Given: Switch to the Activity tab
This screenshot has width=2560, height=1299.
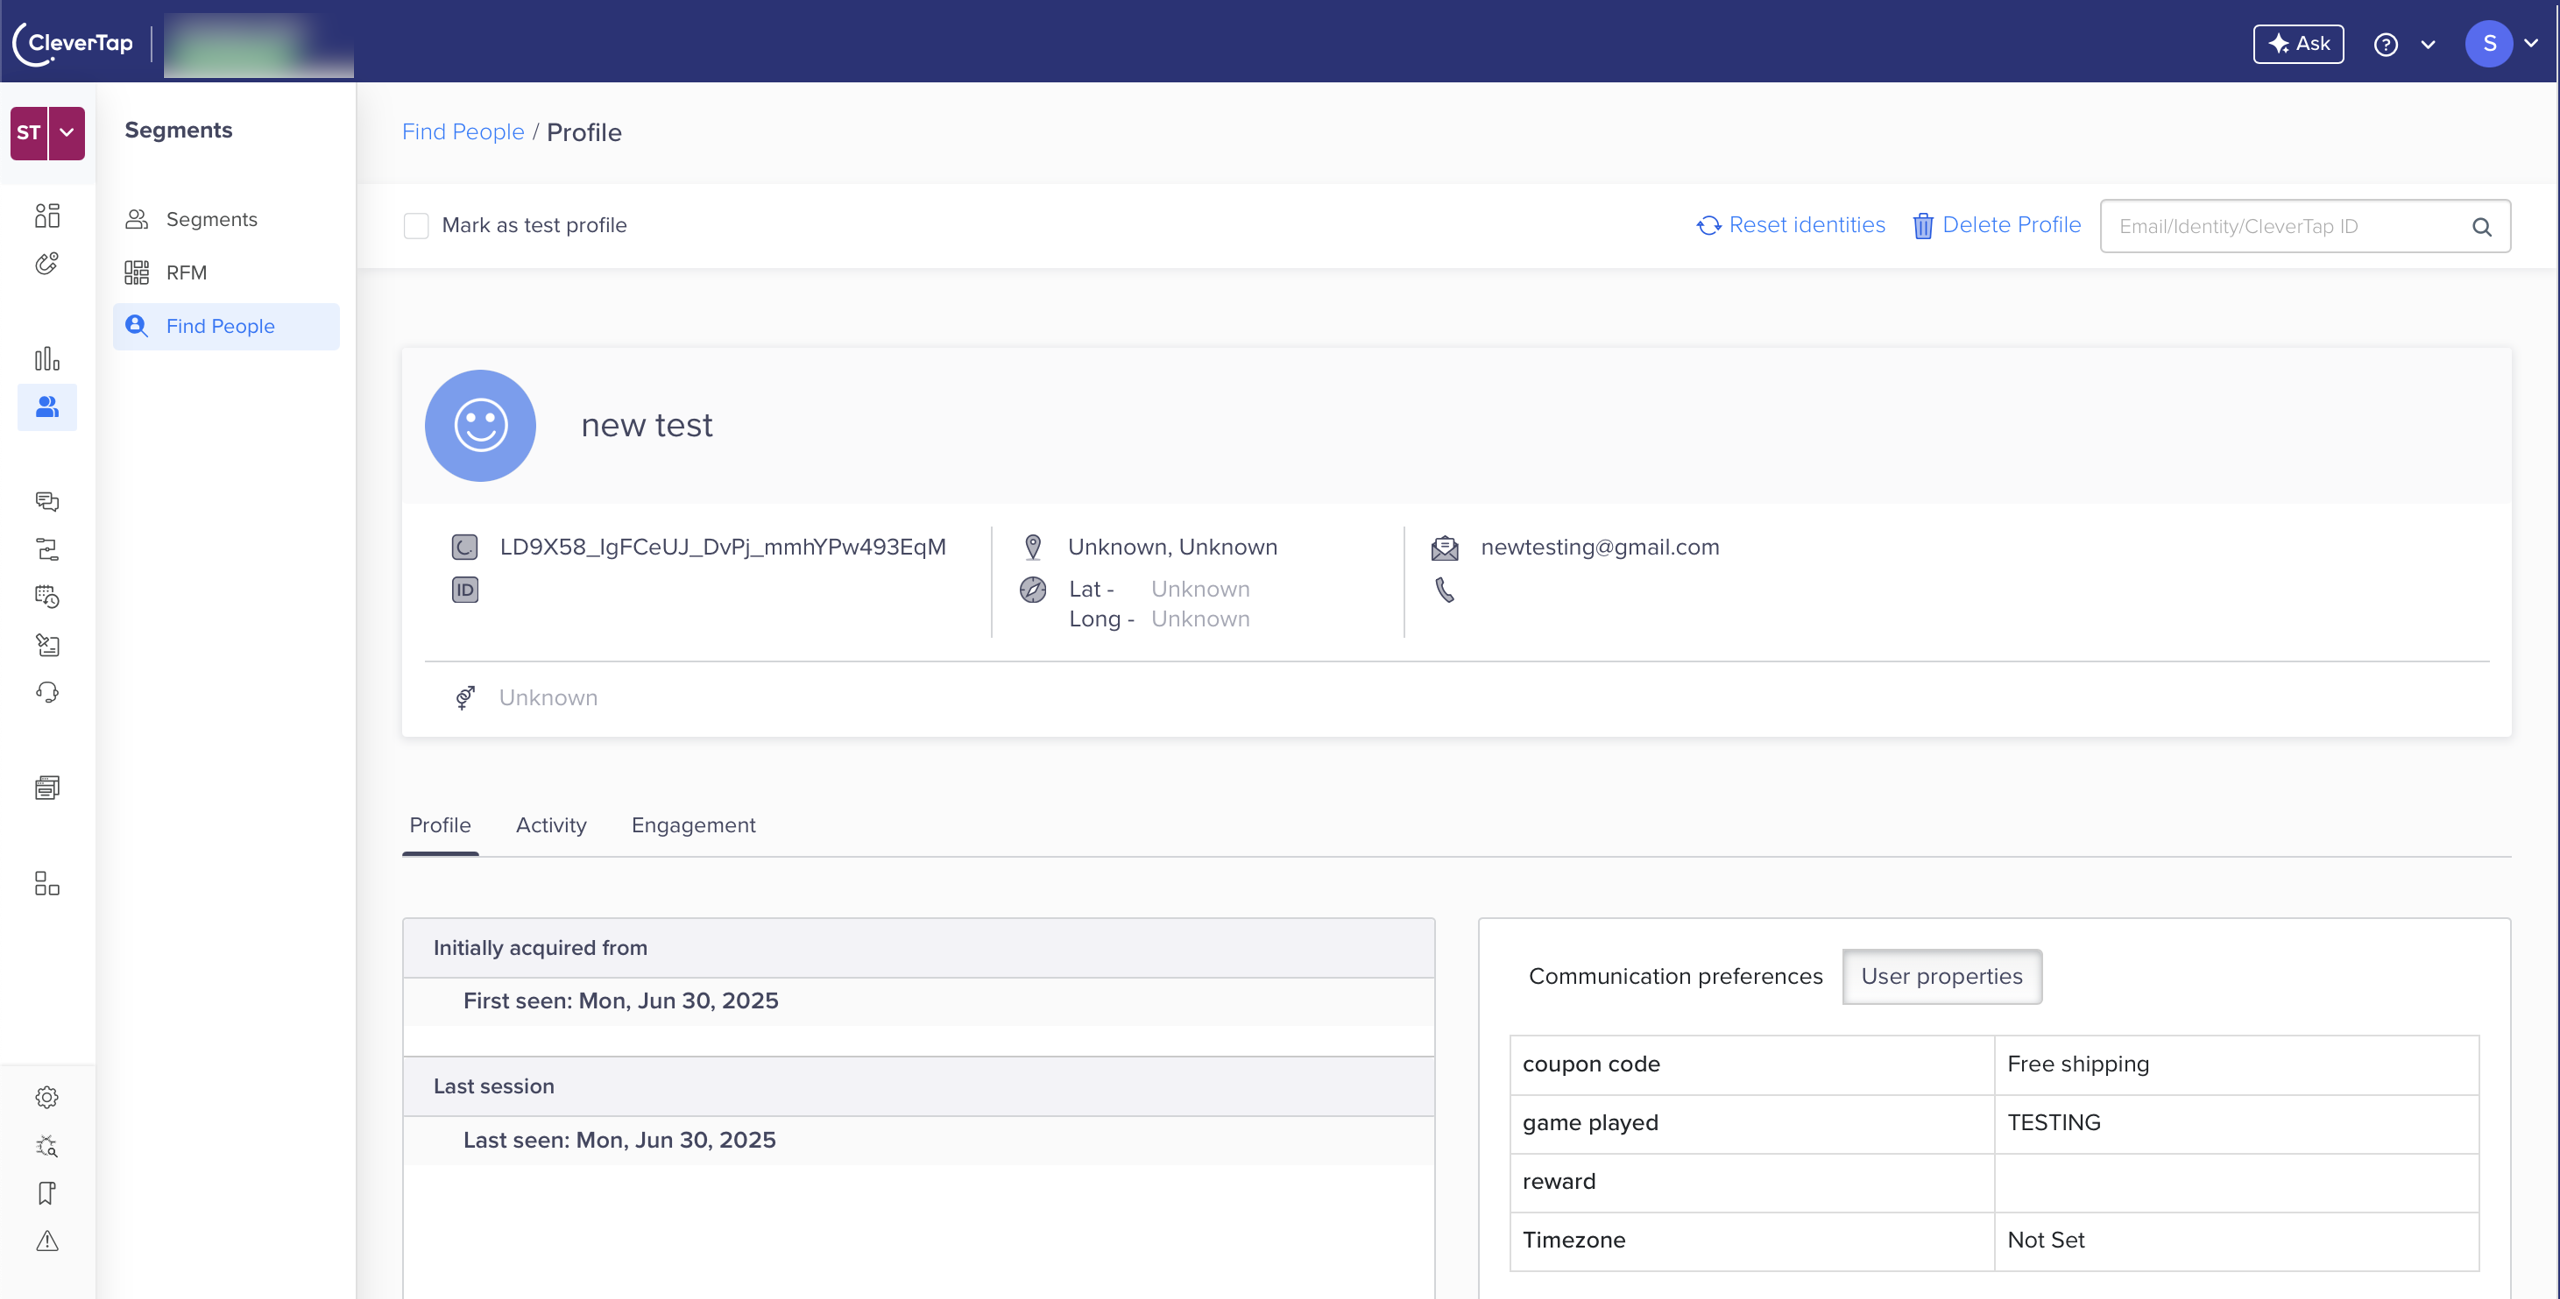Looking at the screenshot, I should 551,825.
